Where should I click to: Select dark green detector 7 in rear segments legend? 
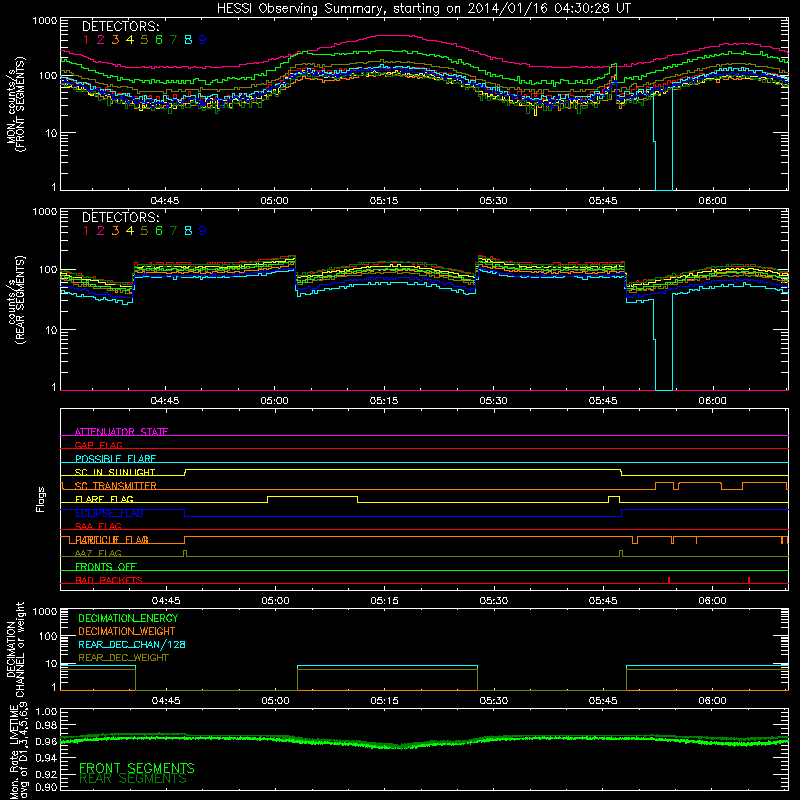173,231
